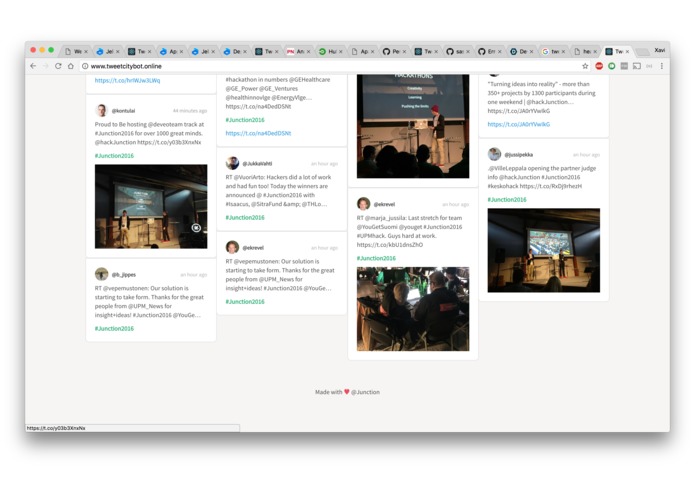The width and height of the screenshot is (695, 494).
Task: Open the blue t.co/JA0rYVwIkG link
Action: [x=519, y=124]
